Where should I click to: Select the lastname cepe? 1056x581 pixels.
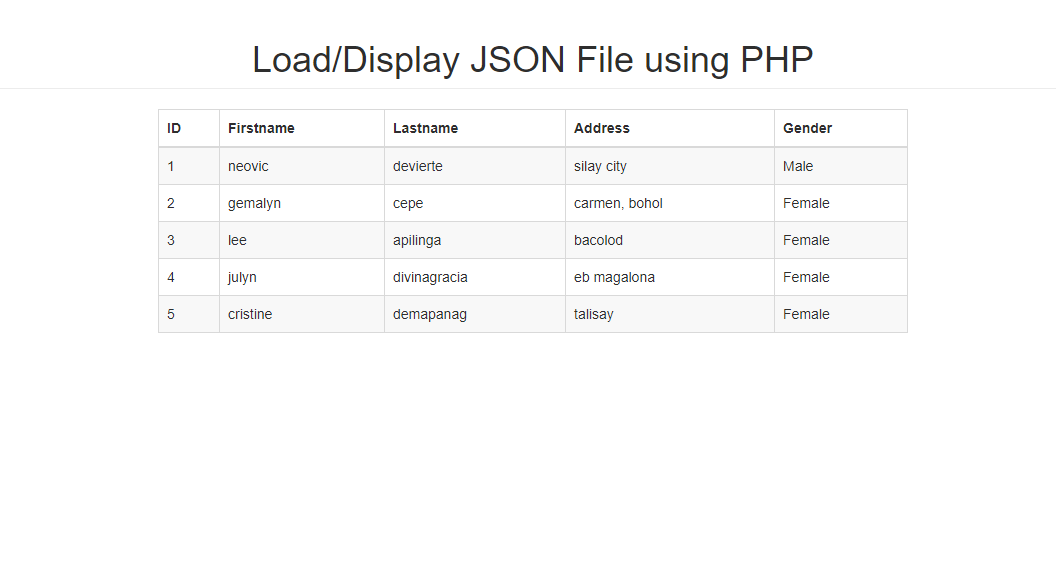pos(408,203)
